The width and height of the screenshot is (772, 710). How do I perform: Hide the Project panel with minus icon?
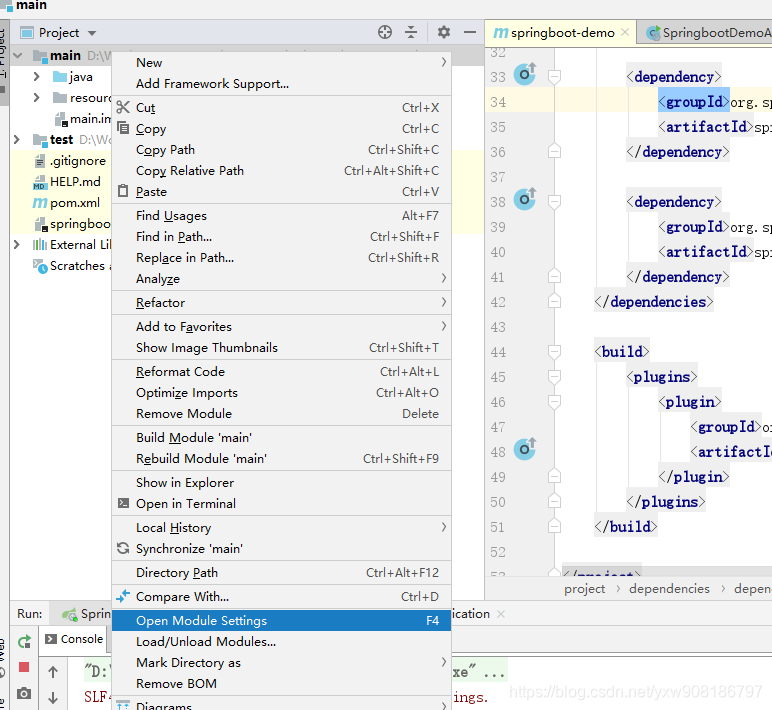(470, 32)
